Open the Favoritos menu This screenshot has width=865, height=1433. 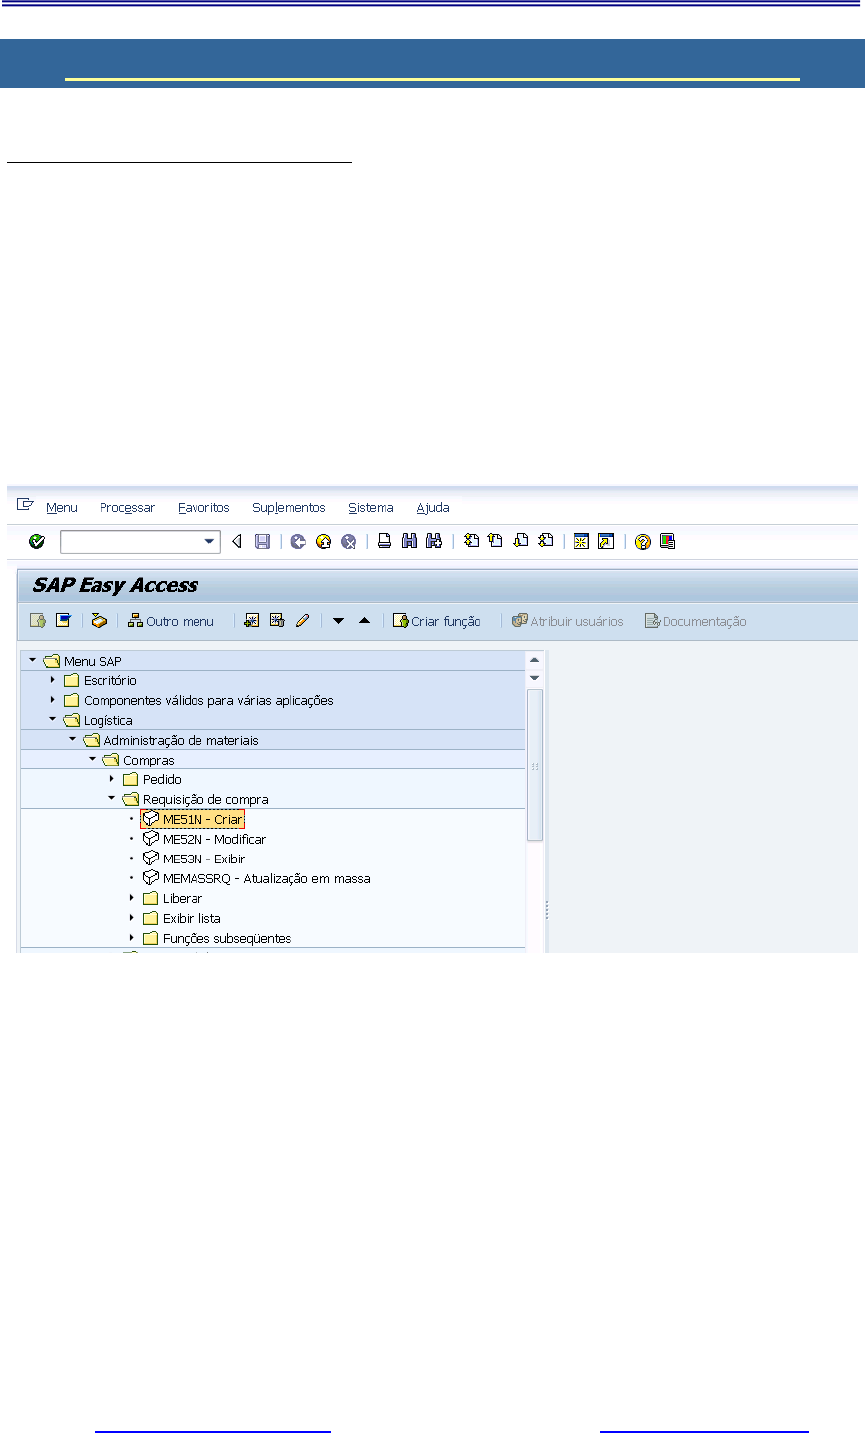click(x=204, y=508)
